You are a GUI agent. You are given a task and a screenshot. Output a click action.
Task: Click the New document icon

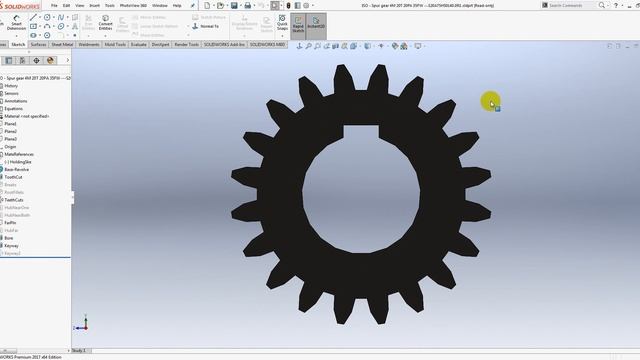pos(207,5)
